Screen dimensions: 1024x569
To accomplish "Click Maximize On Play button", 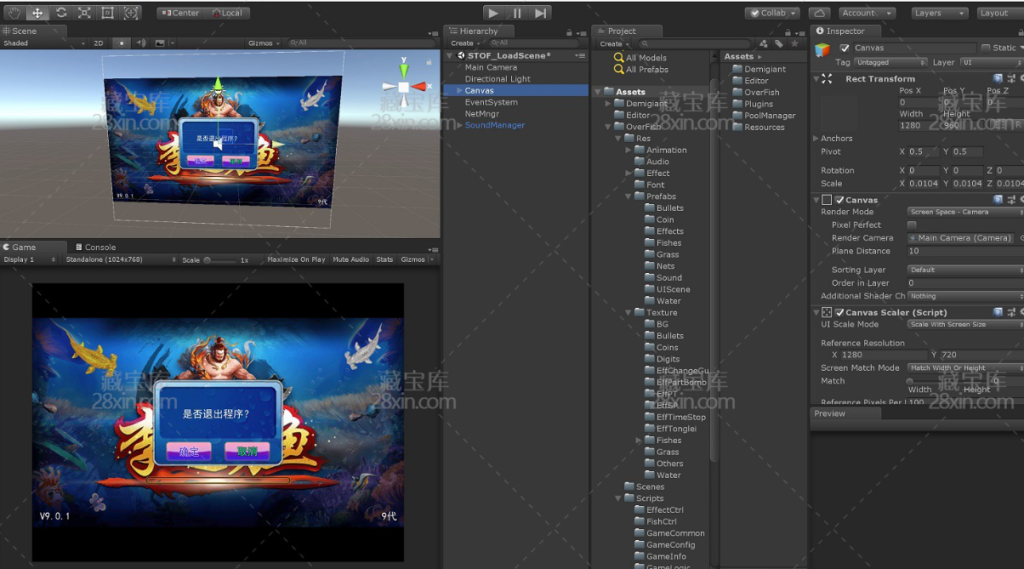I will point(296,260).
